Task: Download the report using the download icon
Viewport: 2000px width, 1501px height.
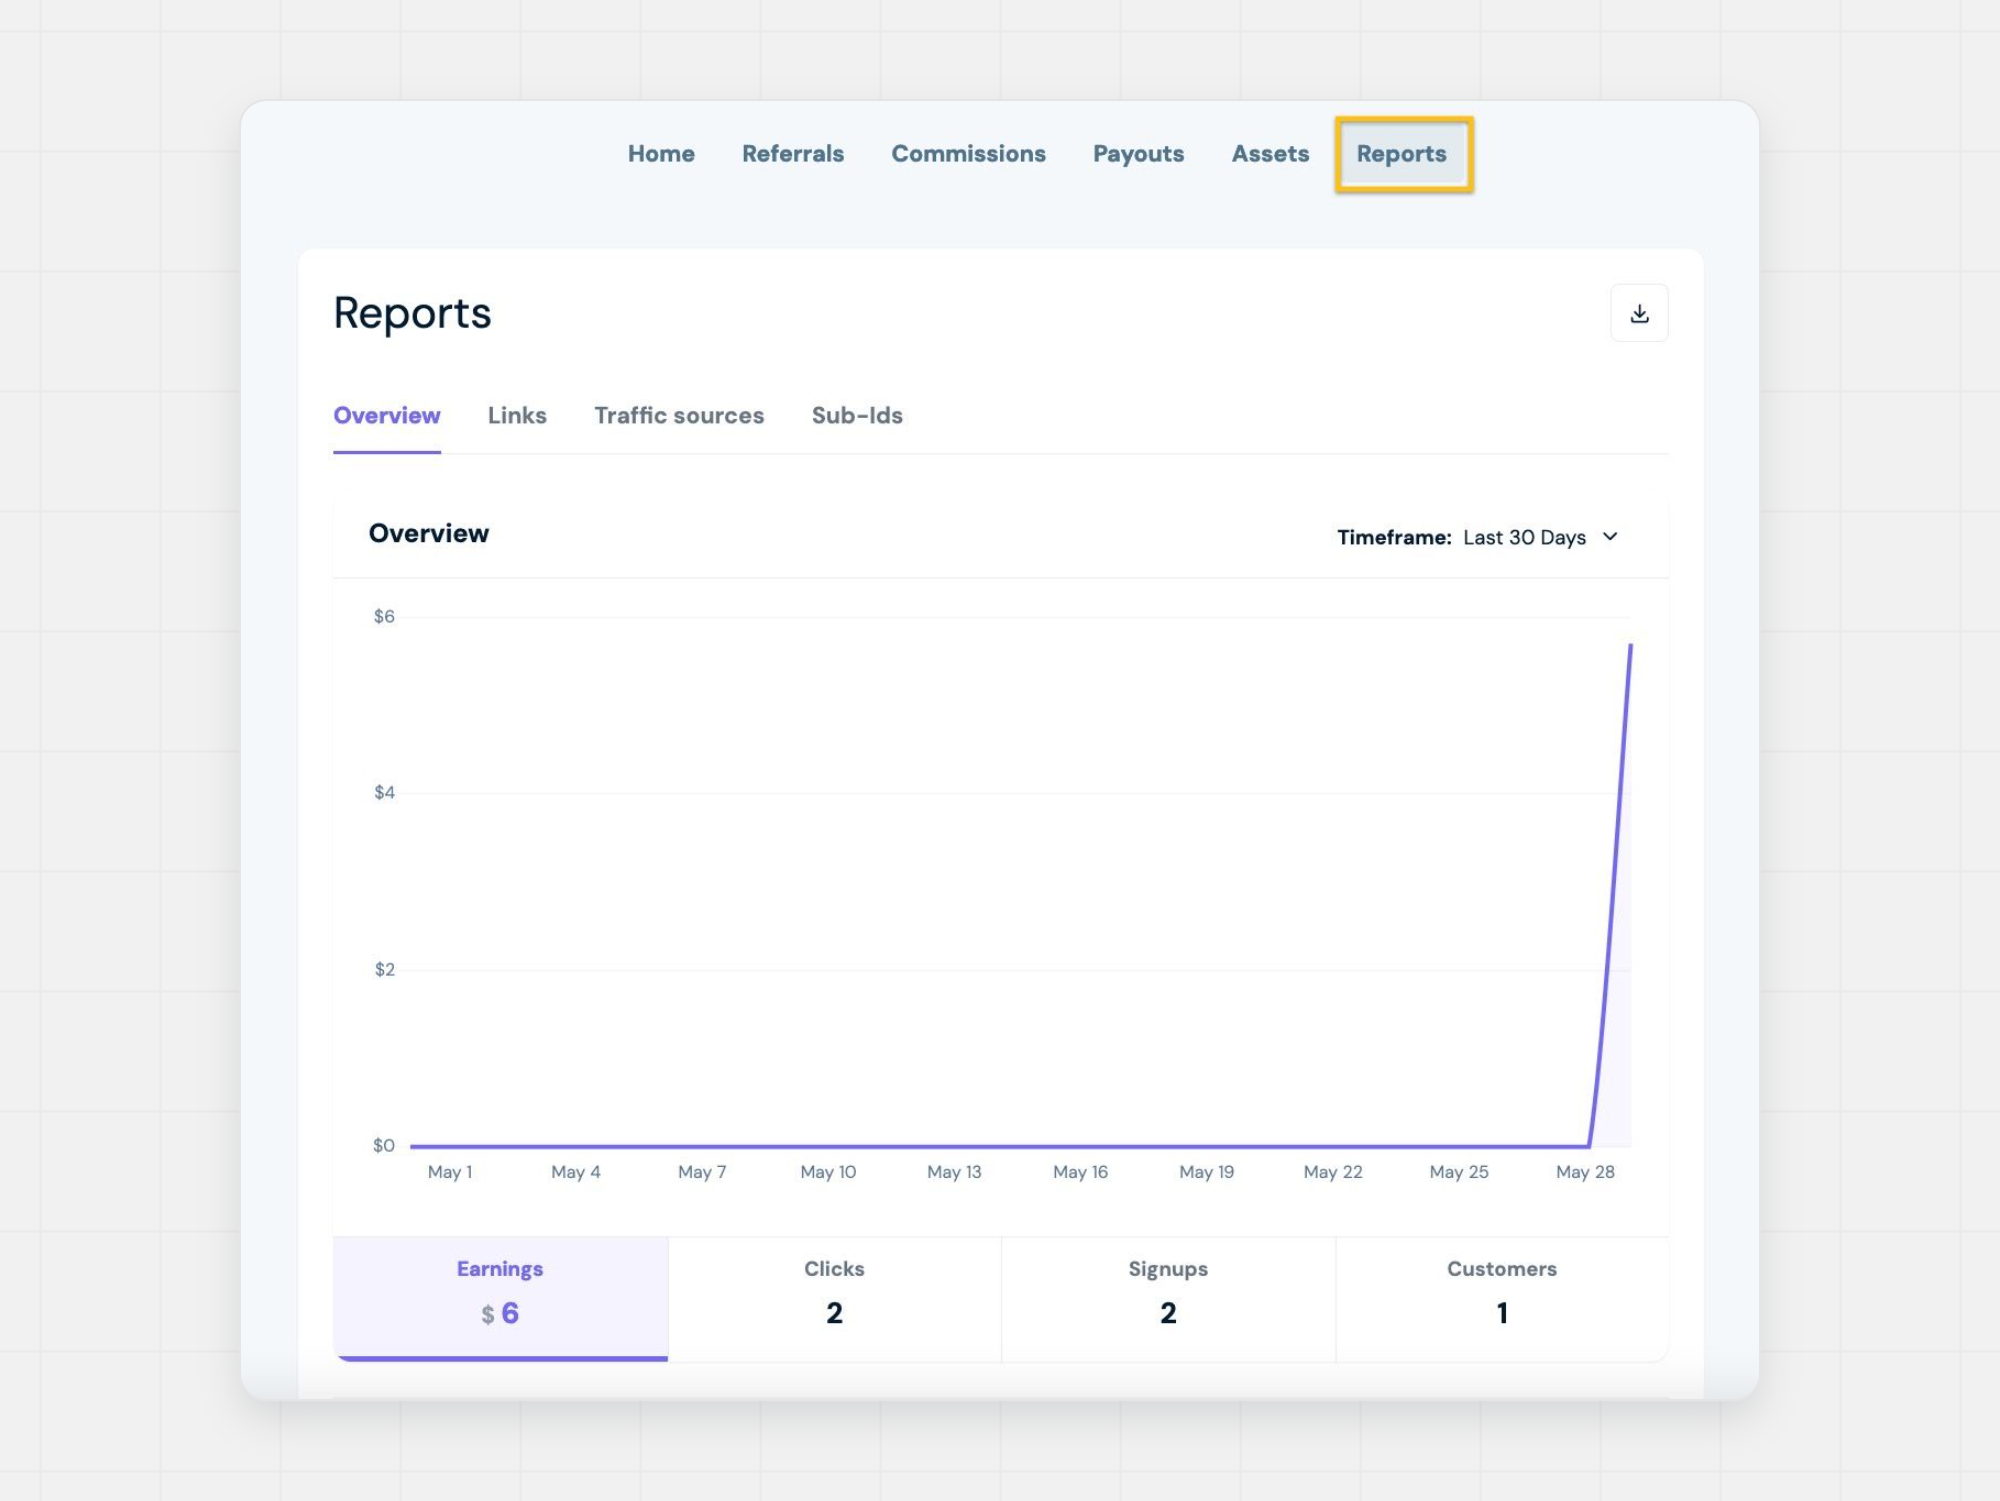Action: 1639,314
